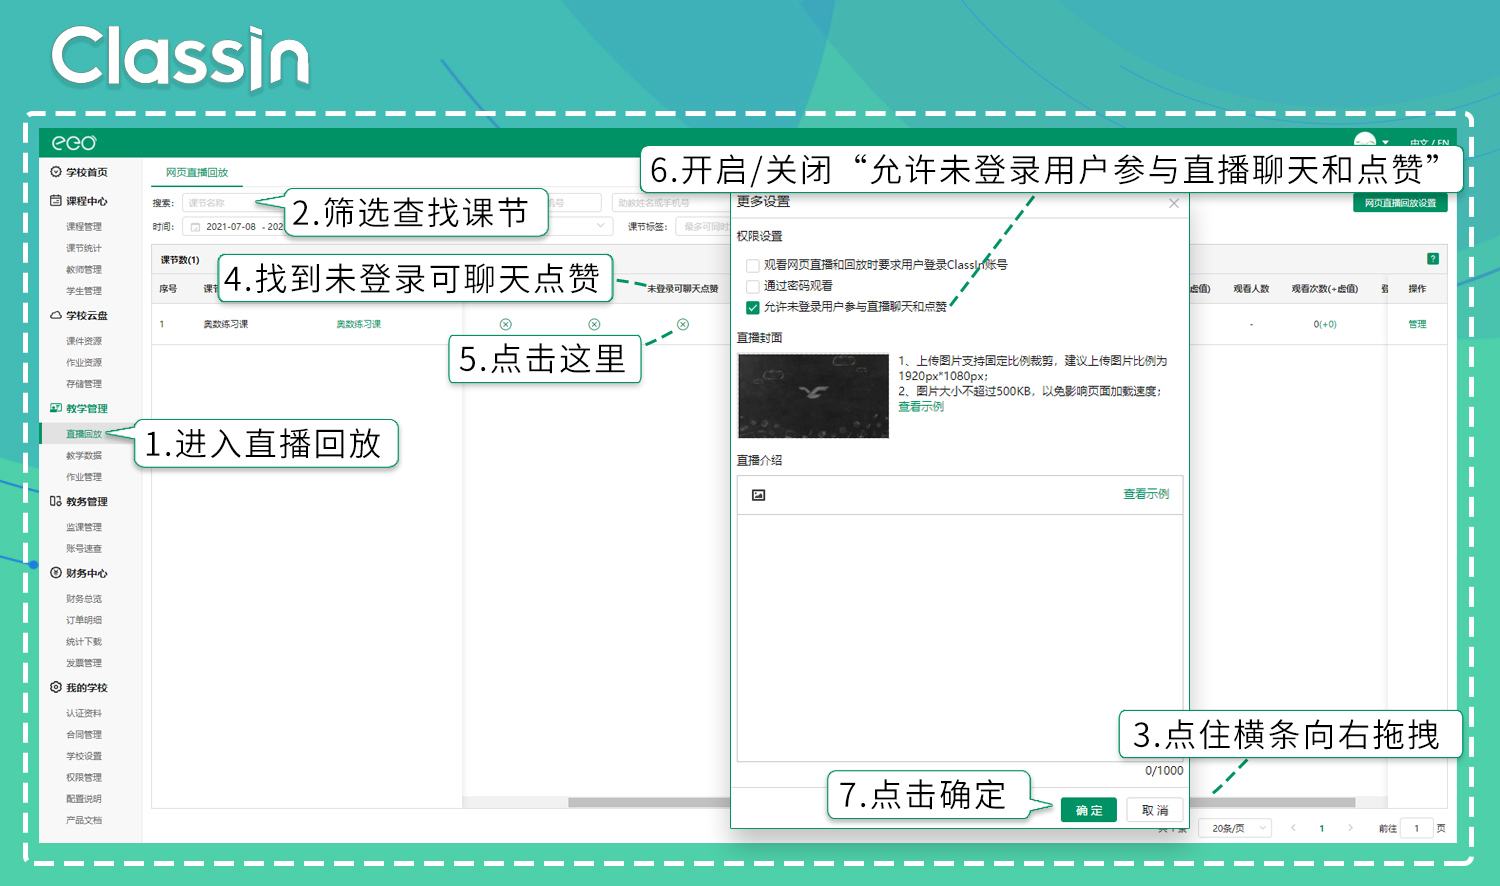Image resolution: width=1500 pixels, height=886 pixels.
Task: Open 存储管理 in the sidebar
Action: click(x=84, y=384)
